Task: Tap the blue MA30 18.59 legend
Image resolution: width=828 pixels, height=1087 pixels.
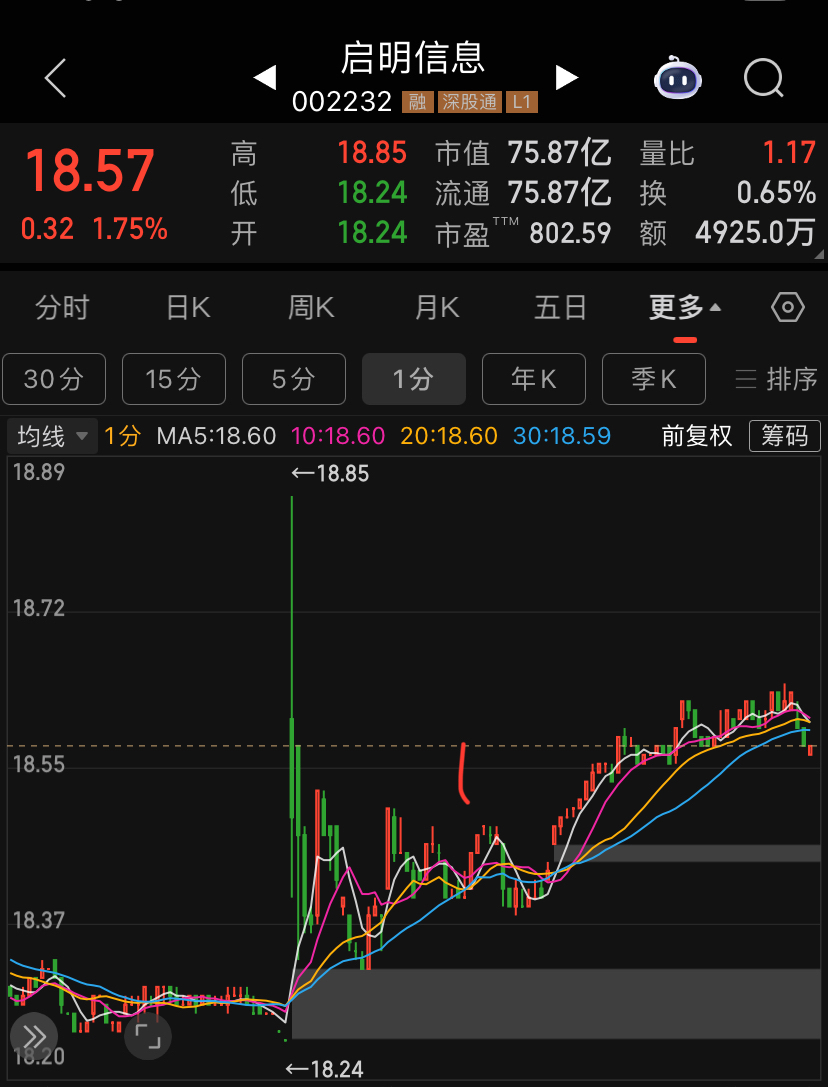Action: (x=562, y=436)
